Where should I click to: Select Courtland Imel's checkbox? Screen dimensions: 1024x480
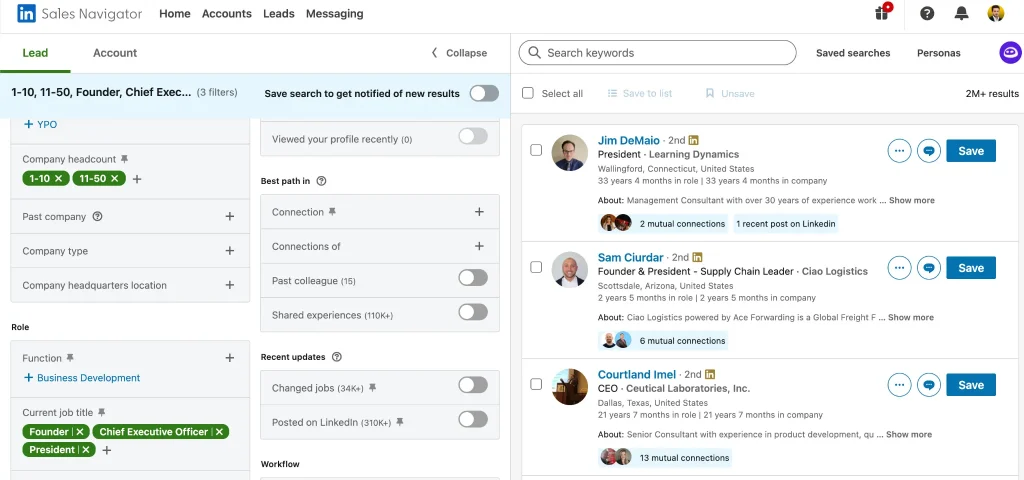point(536,384)
